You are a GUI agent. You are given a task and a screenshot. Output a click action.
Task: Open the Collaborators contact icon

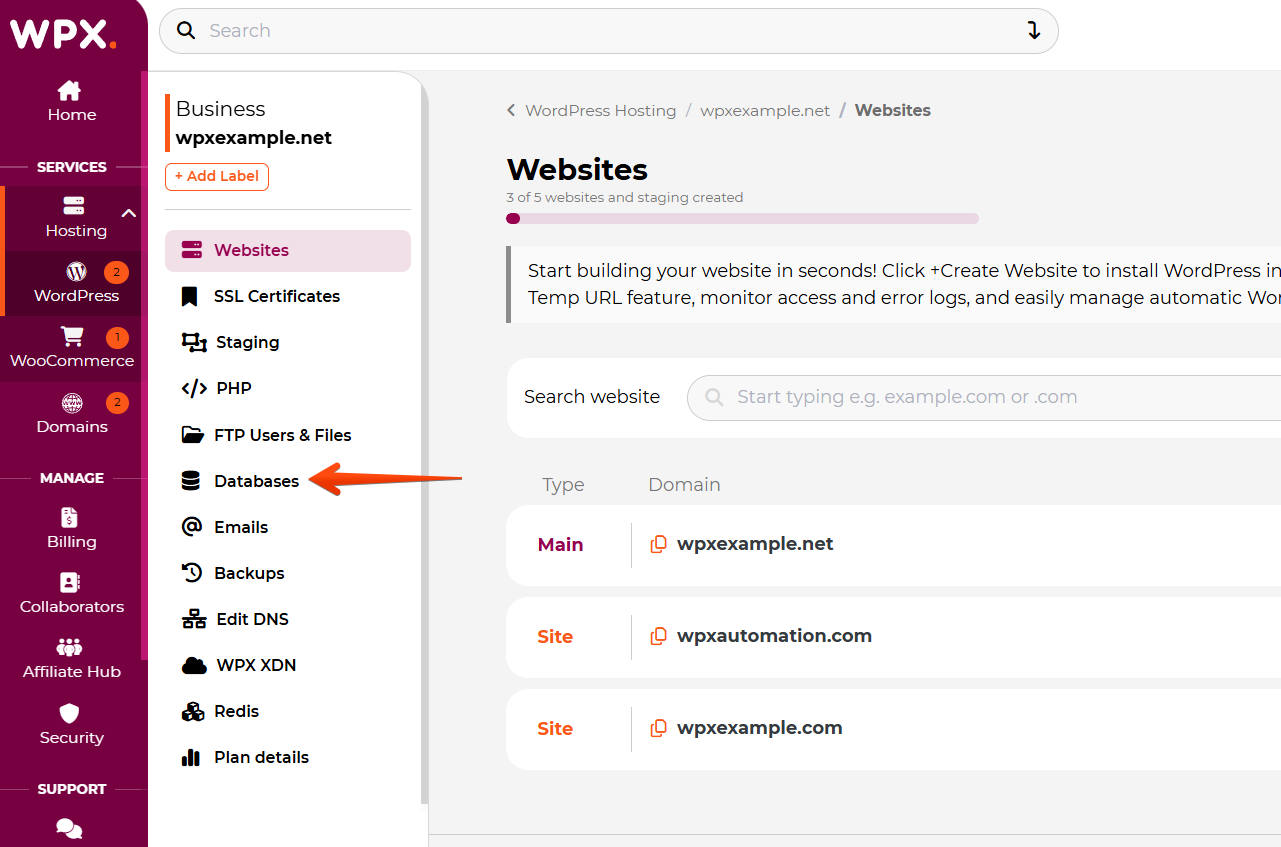coord(69,582)
